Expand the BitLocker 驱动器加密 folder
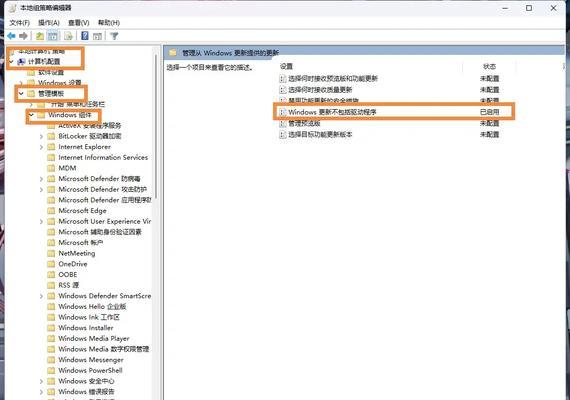The height and width of the screenshot is (400, 570). 41,136
